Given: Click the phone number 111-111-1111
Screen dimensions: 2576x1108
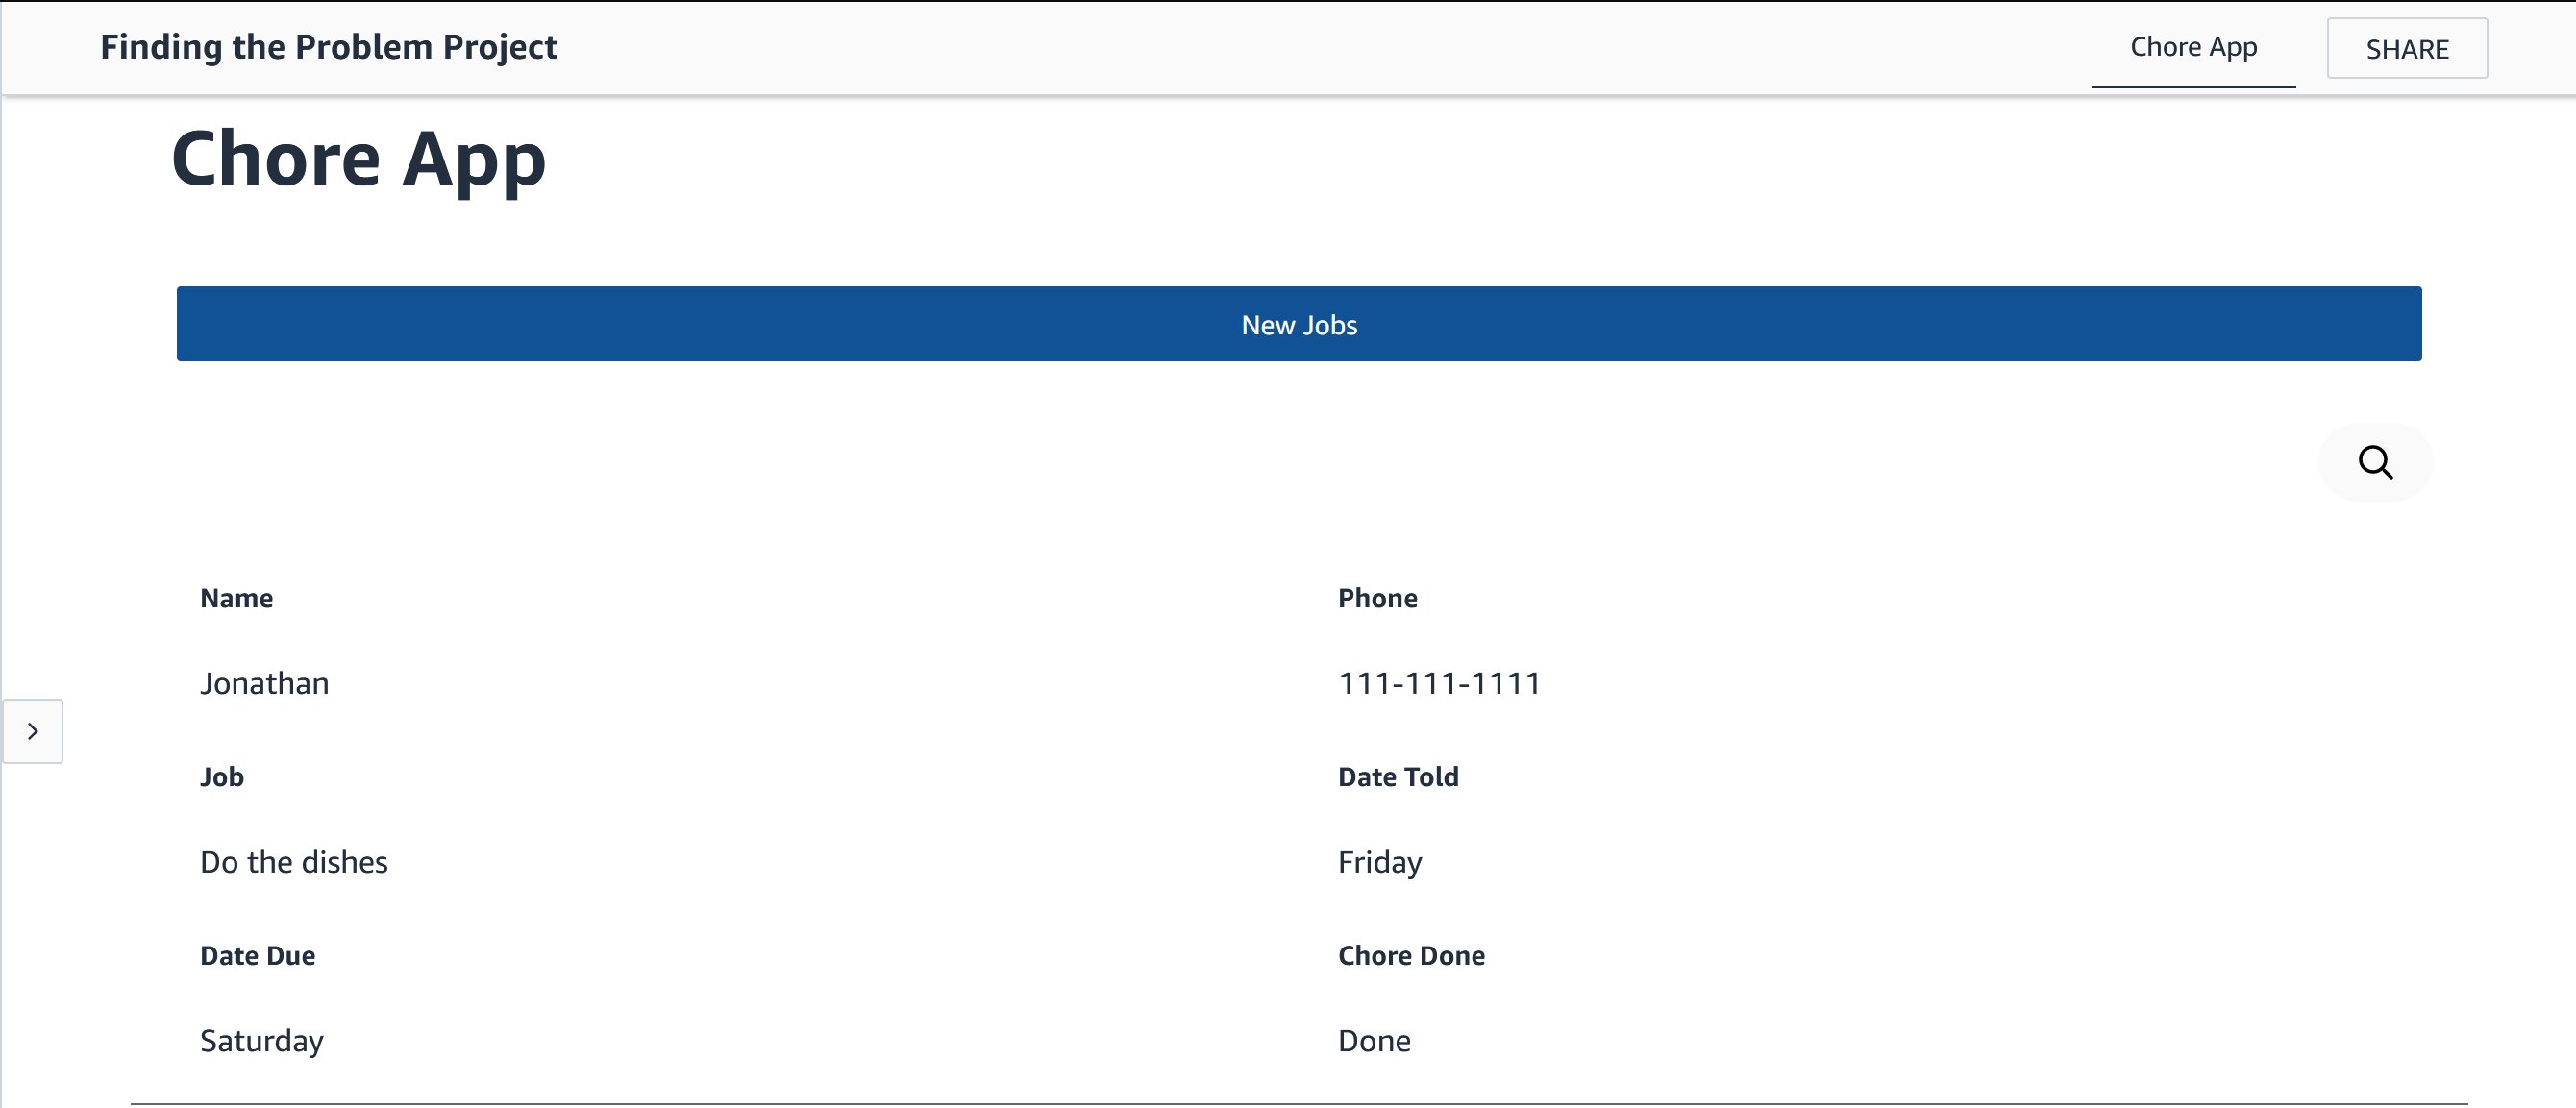Looking at the screenshot, I should [x=1439, y=683].
